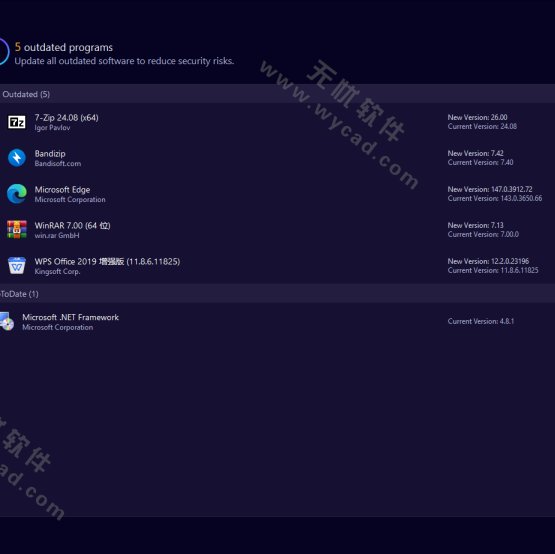Click the WinRAR books icon
Image resolution: width=555 pixels, height=554 pixels.
(17, 230)
